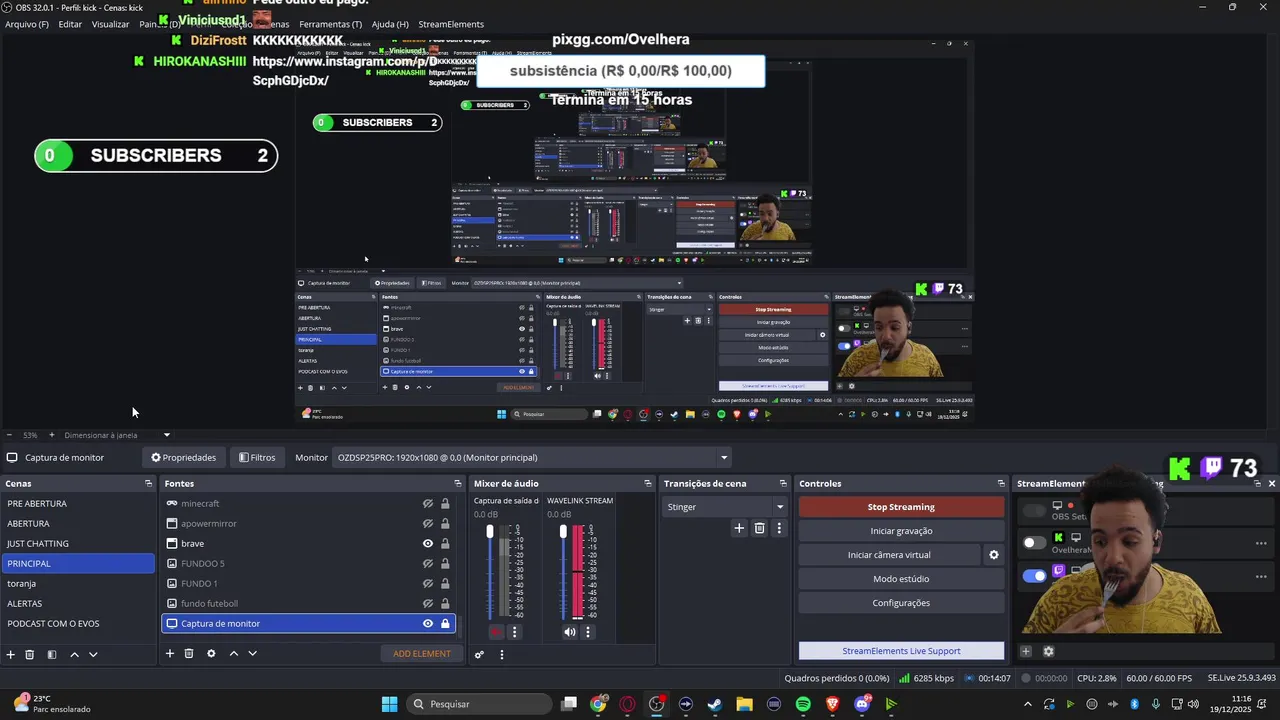The width and height of the screenshot is (1280, 720).
Task: Open the Arquivo menu
Action: click(27, 24)
